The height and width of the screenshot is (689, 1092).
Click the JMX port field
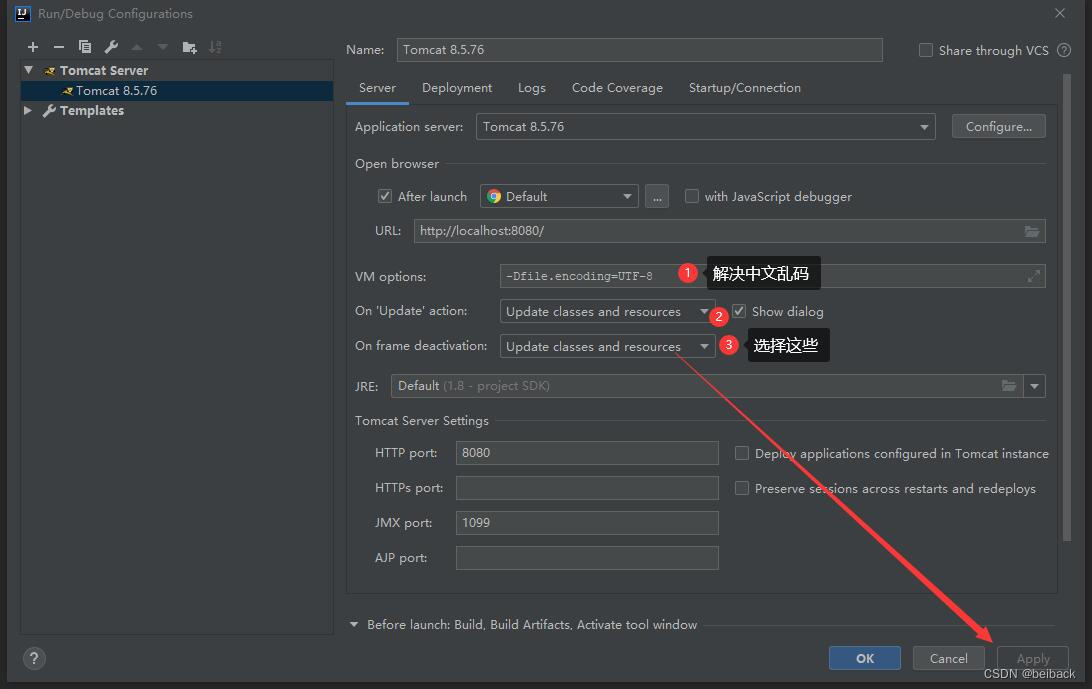[587, 522]
